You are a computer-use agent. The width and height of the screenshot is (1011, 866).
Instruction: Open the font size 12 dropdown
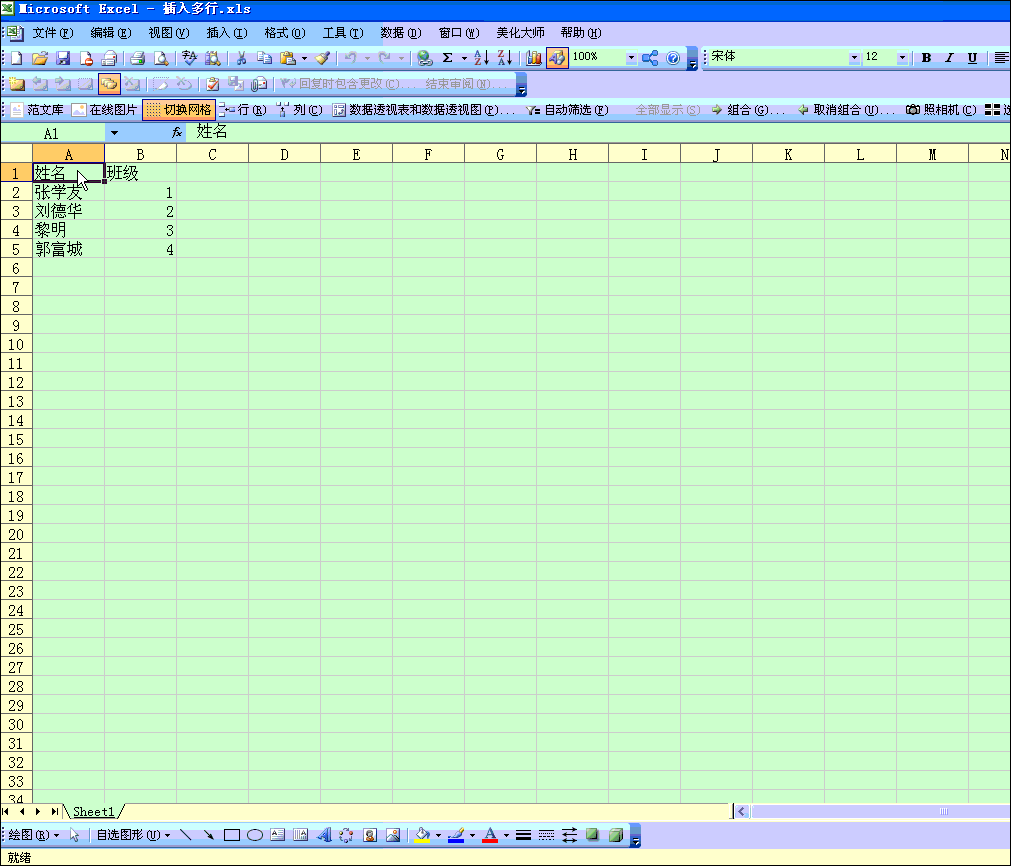click(902, 58)
